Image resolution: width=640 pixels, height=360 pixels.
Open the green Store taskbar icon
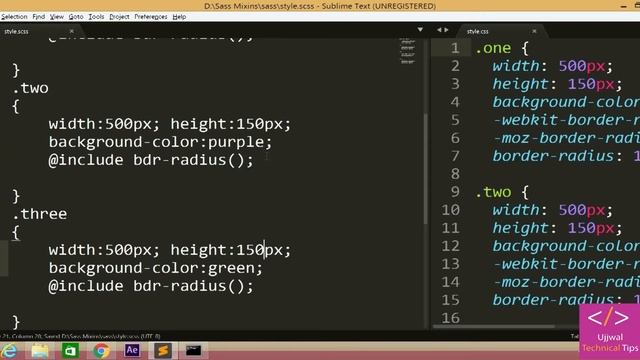pyautogui.click(x=70, y=351)
